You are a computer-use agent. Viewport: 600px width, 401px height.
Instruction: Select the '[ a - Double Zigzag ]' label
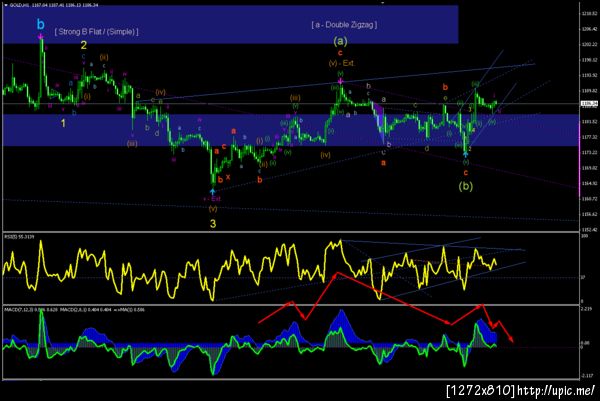(344, 25)
